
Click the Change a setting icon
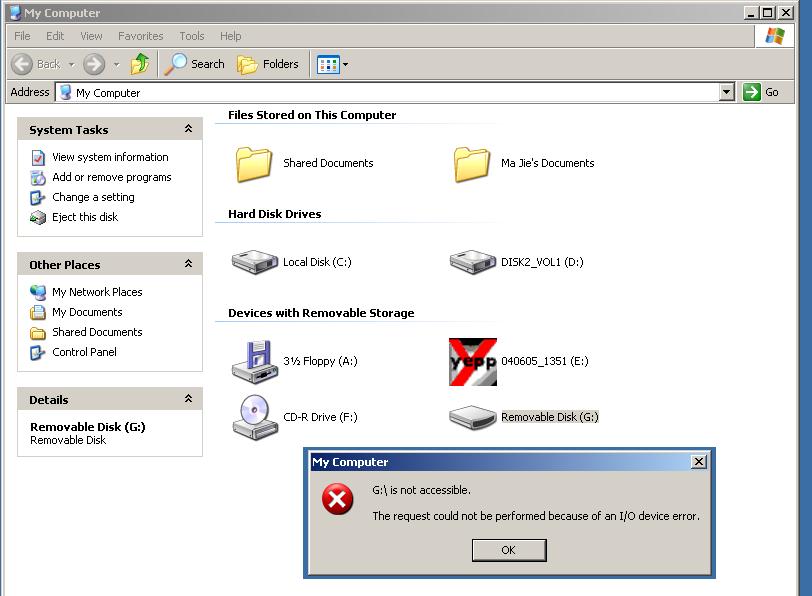tap(38, 198)
